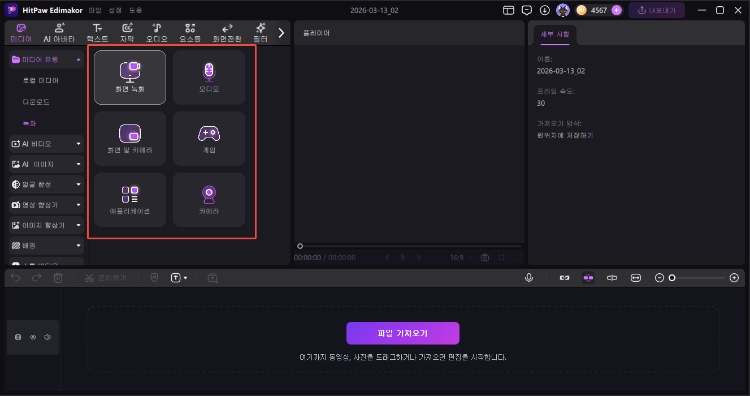The image size is (750, 396).
Task: Add credits with purple plus button
Action: (x=617, y=10)
